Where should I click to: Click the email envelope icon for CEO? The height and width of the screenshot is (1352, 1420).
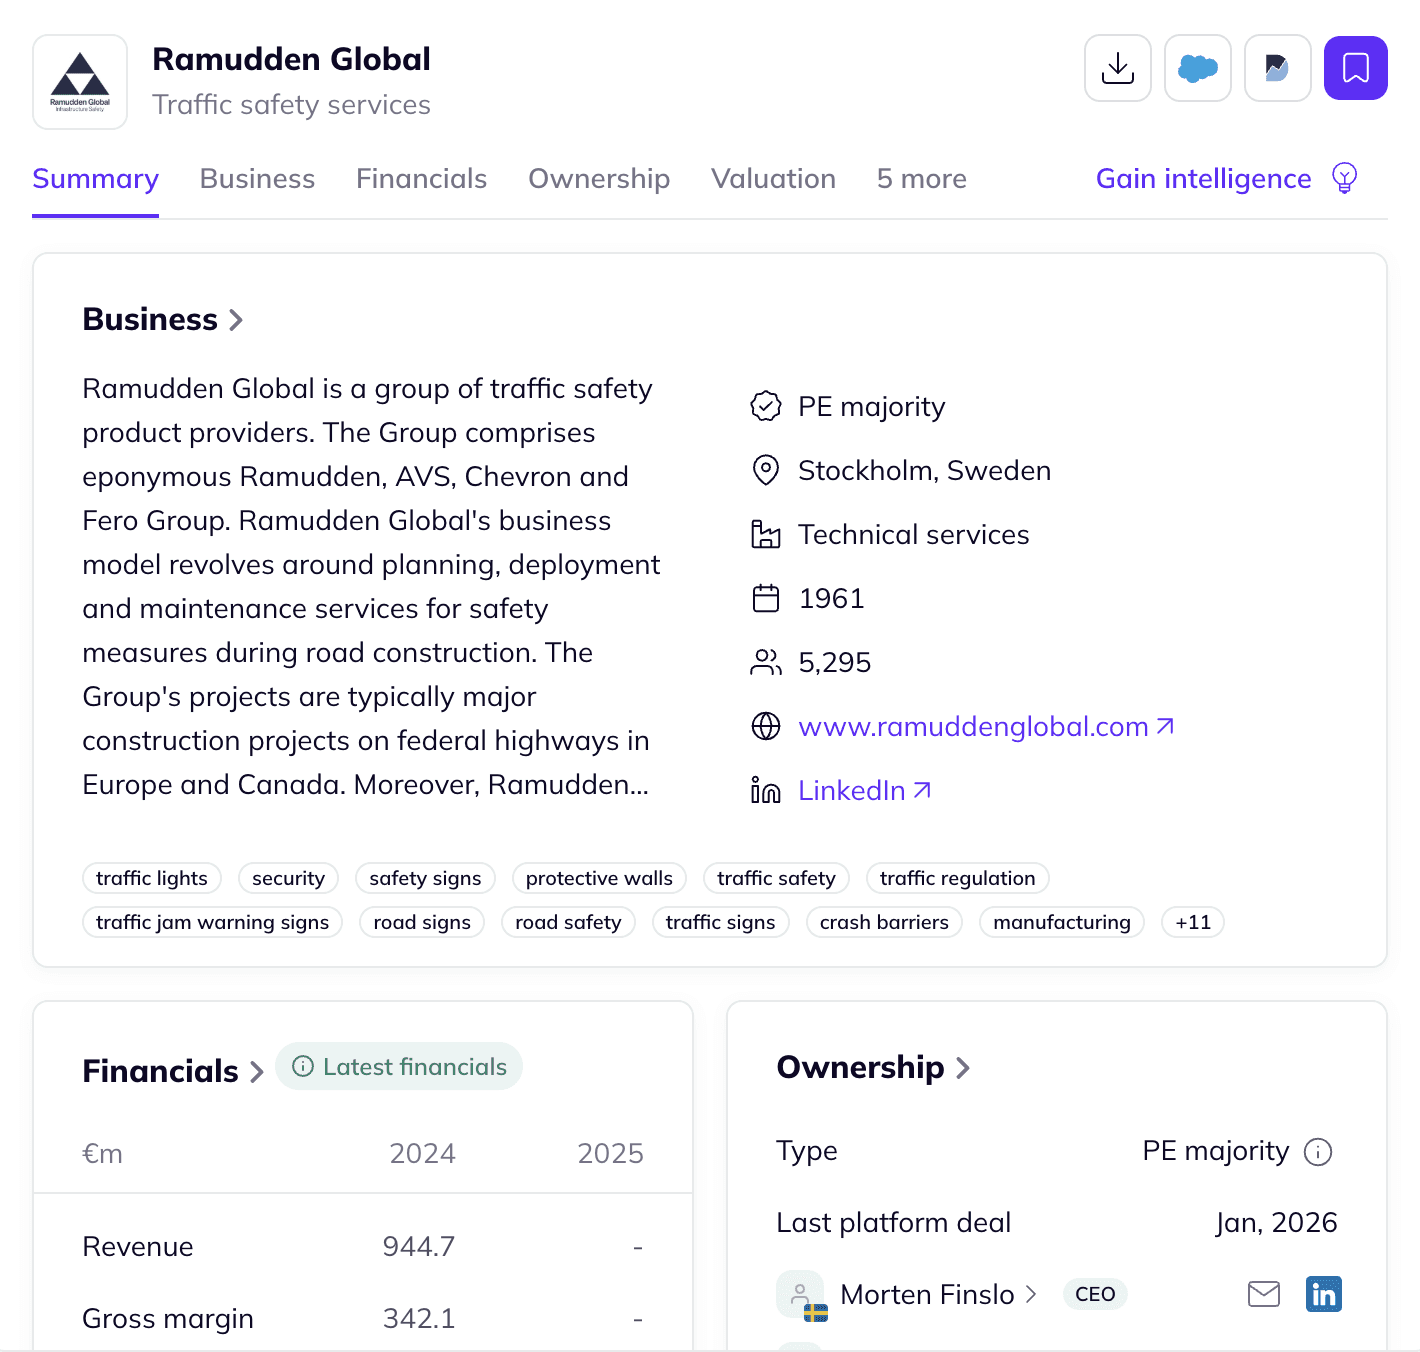pos(1264,1294)
